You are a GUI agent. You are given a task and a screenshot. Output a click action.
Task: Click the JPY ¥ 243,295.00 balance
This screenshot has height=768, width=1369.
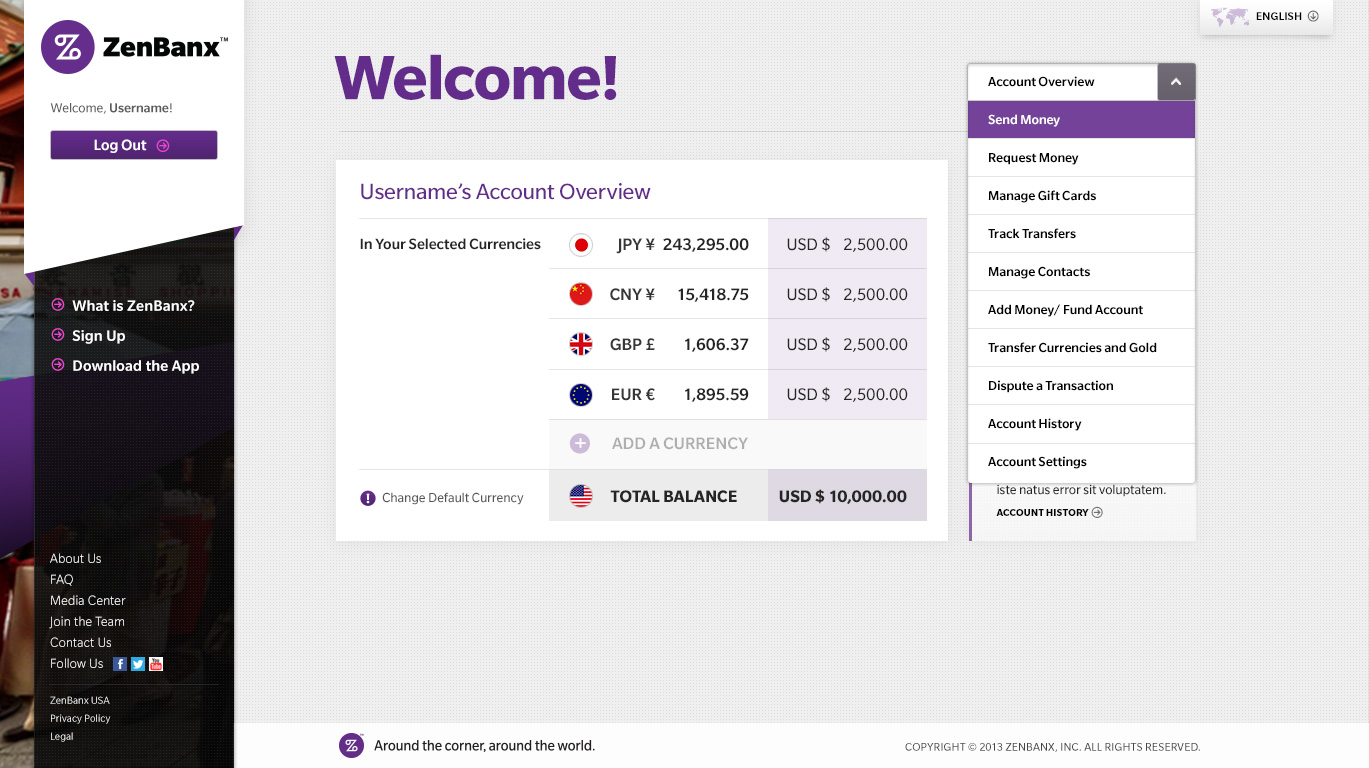tap(683, 244)
